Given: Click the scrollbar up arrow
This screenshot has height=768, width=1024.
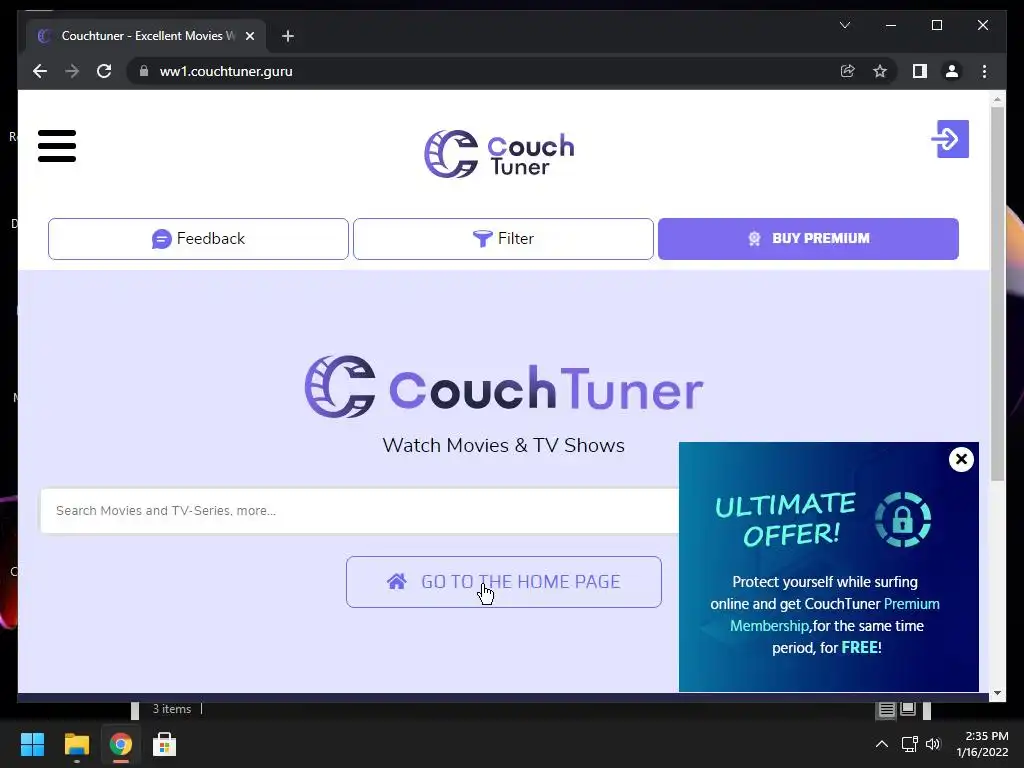Looking at the screenshot, I should click(x=997, y=99).
